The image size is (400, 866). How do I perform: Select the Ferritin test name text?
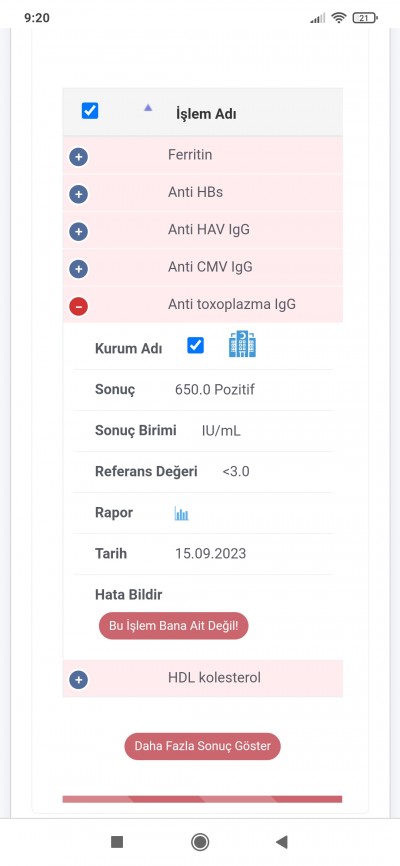pos(190,155)
